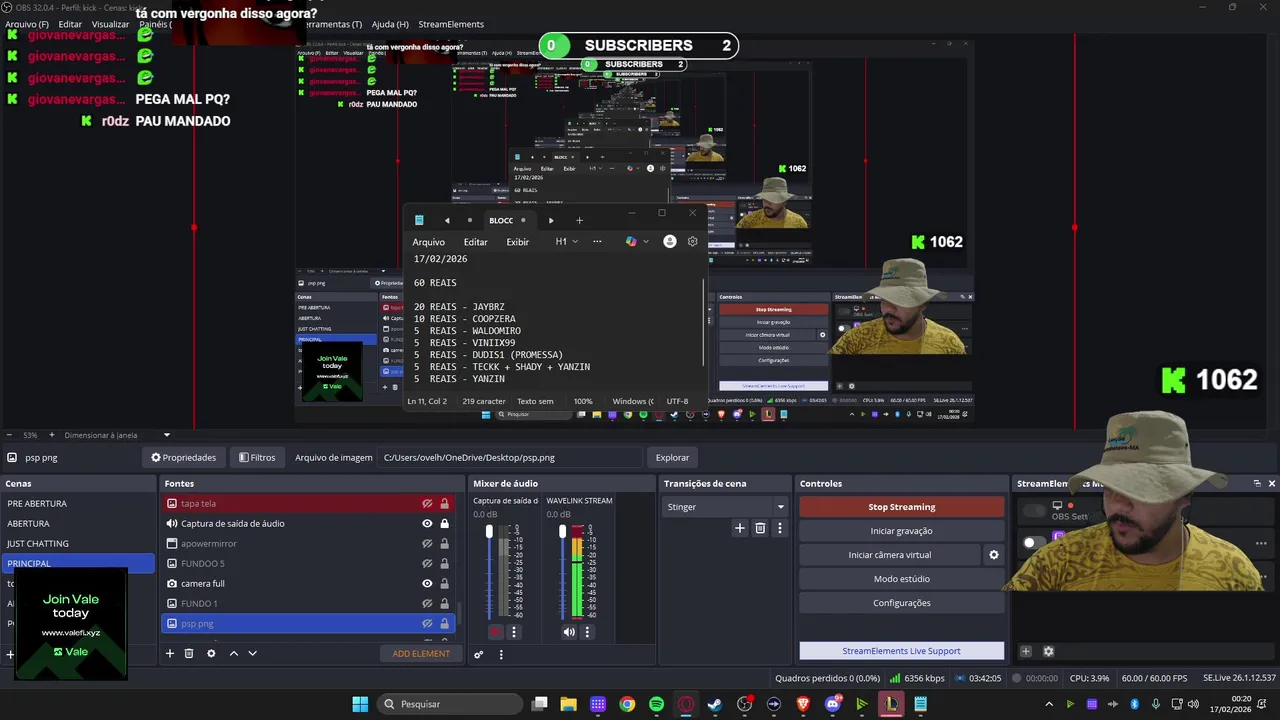Move the selected source down
Image resolution: width=1280 pixels, height=720 pixels.
coord(252,653)
